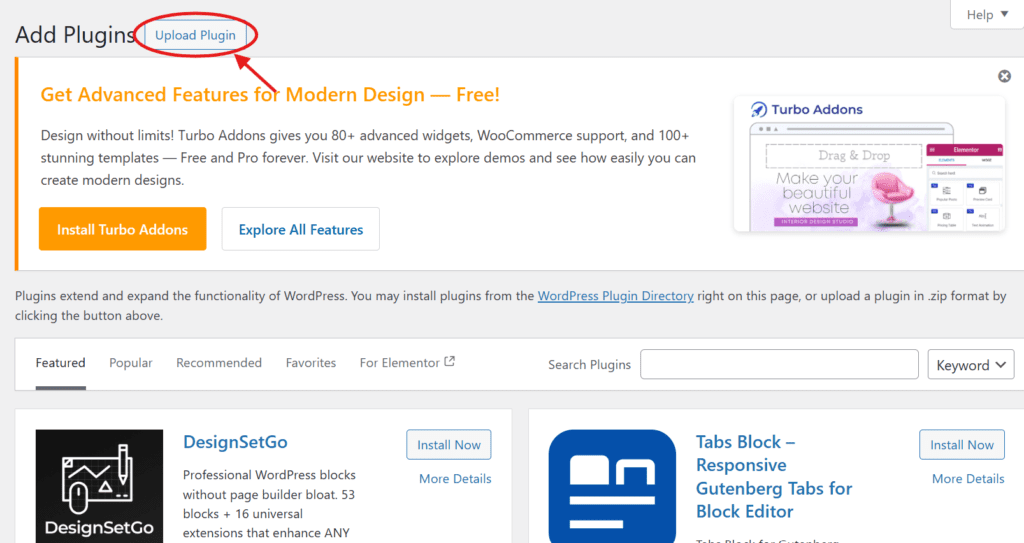Select the Featured tab
Image resolution: width=1024 pixels, height=543 pixels.
coord(61,363)
